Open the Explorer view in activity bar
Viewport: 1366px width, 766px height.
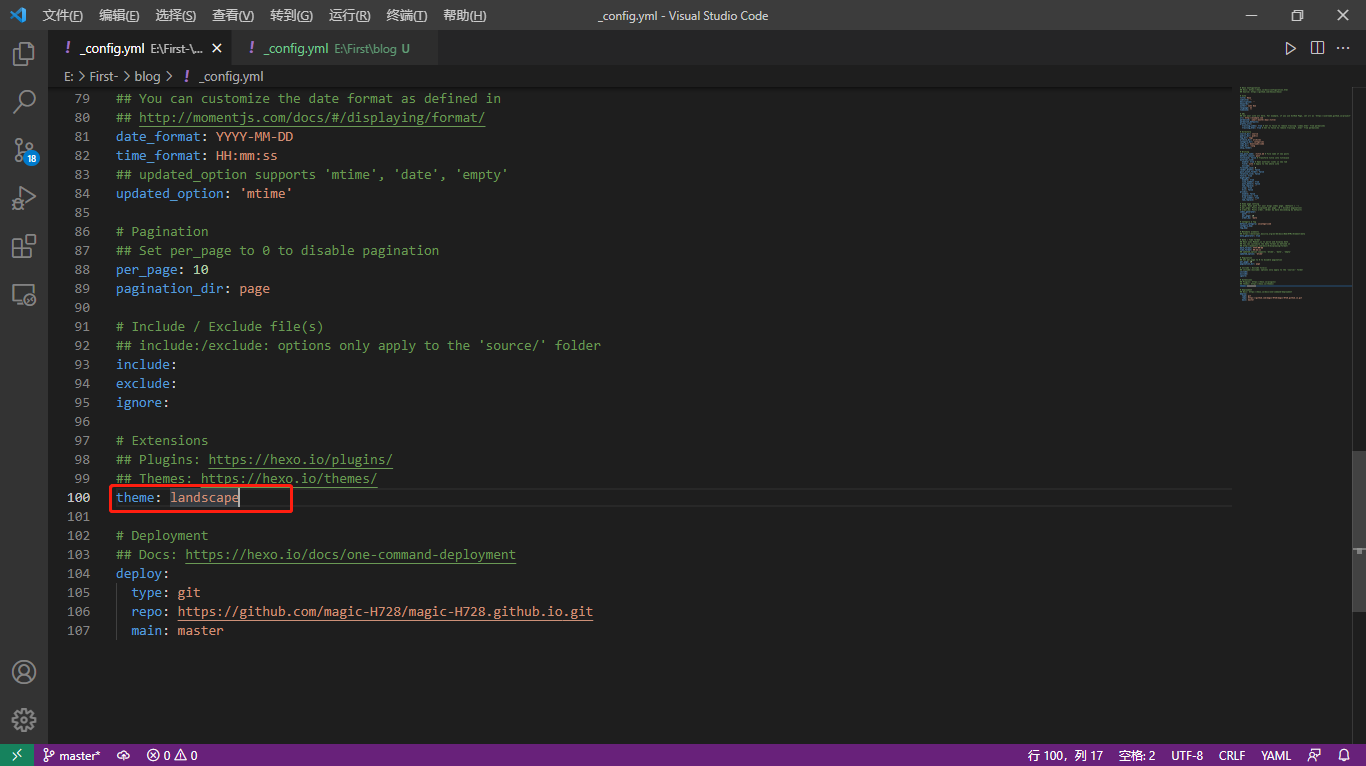point(24,54)
